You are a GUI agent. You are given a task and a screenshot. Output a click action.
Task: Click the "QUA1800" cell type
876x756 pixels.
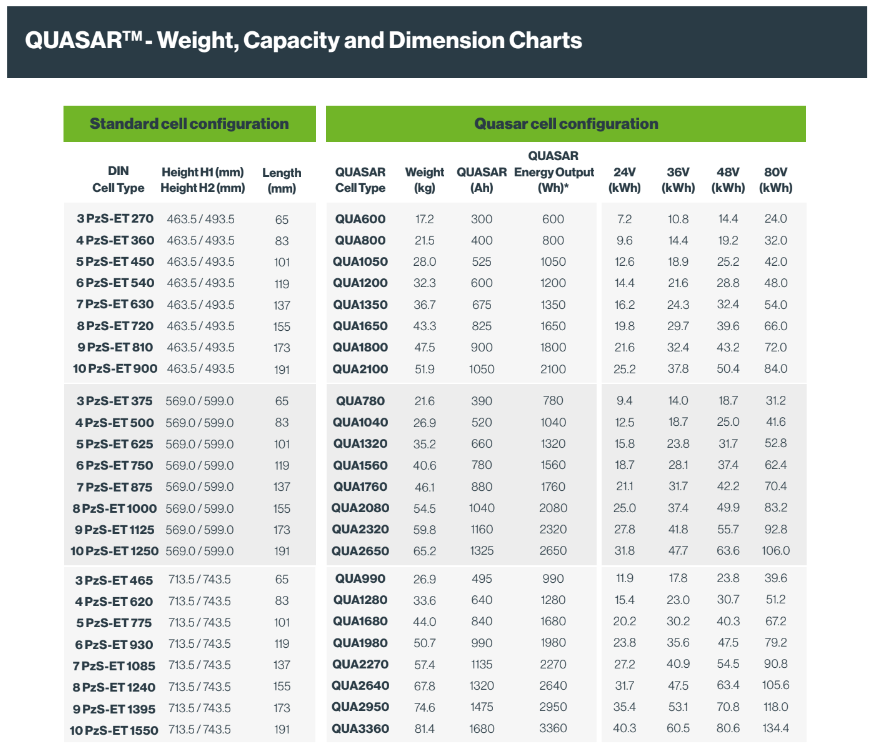tap(360, 348)
